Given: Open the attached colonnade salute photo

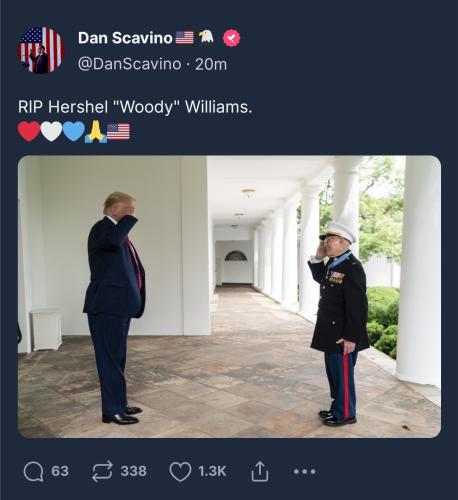Looking at the screenshot, I should [x=229, y=296].
